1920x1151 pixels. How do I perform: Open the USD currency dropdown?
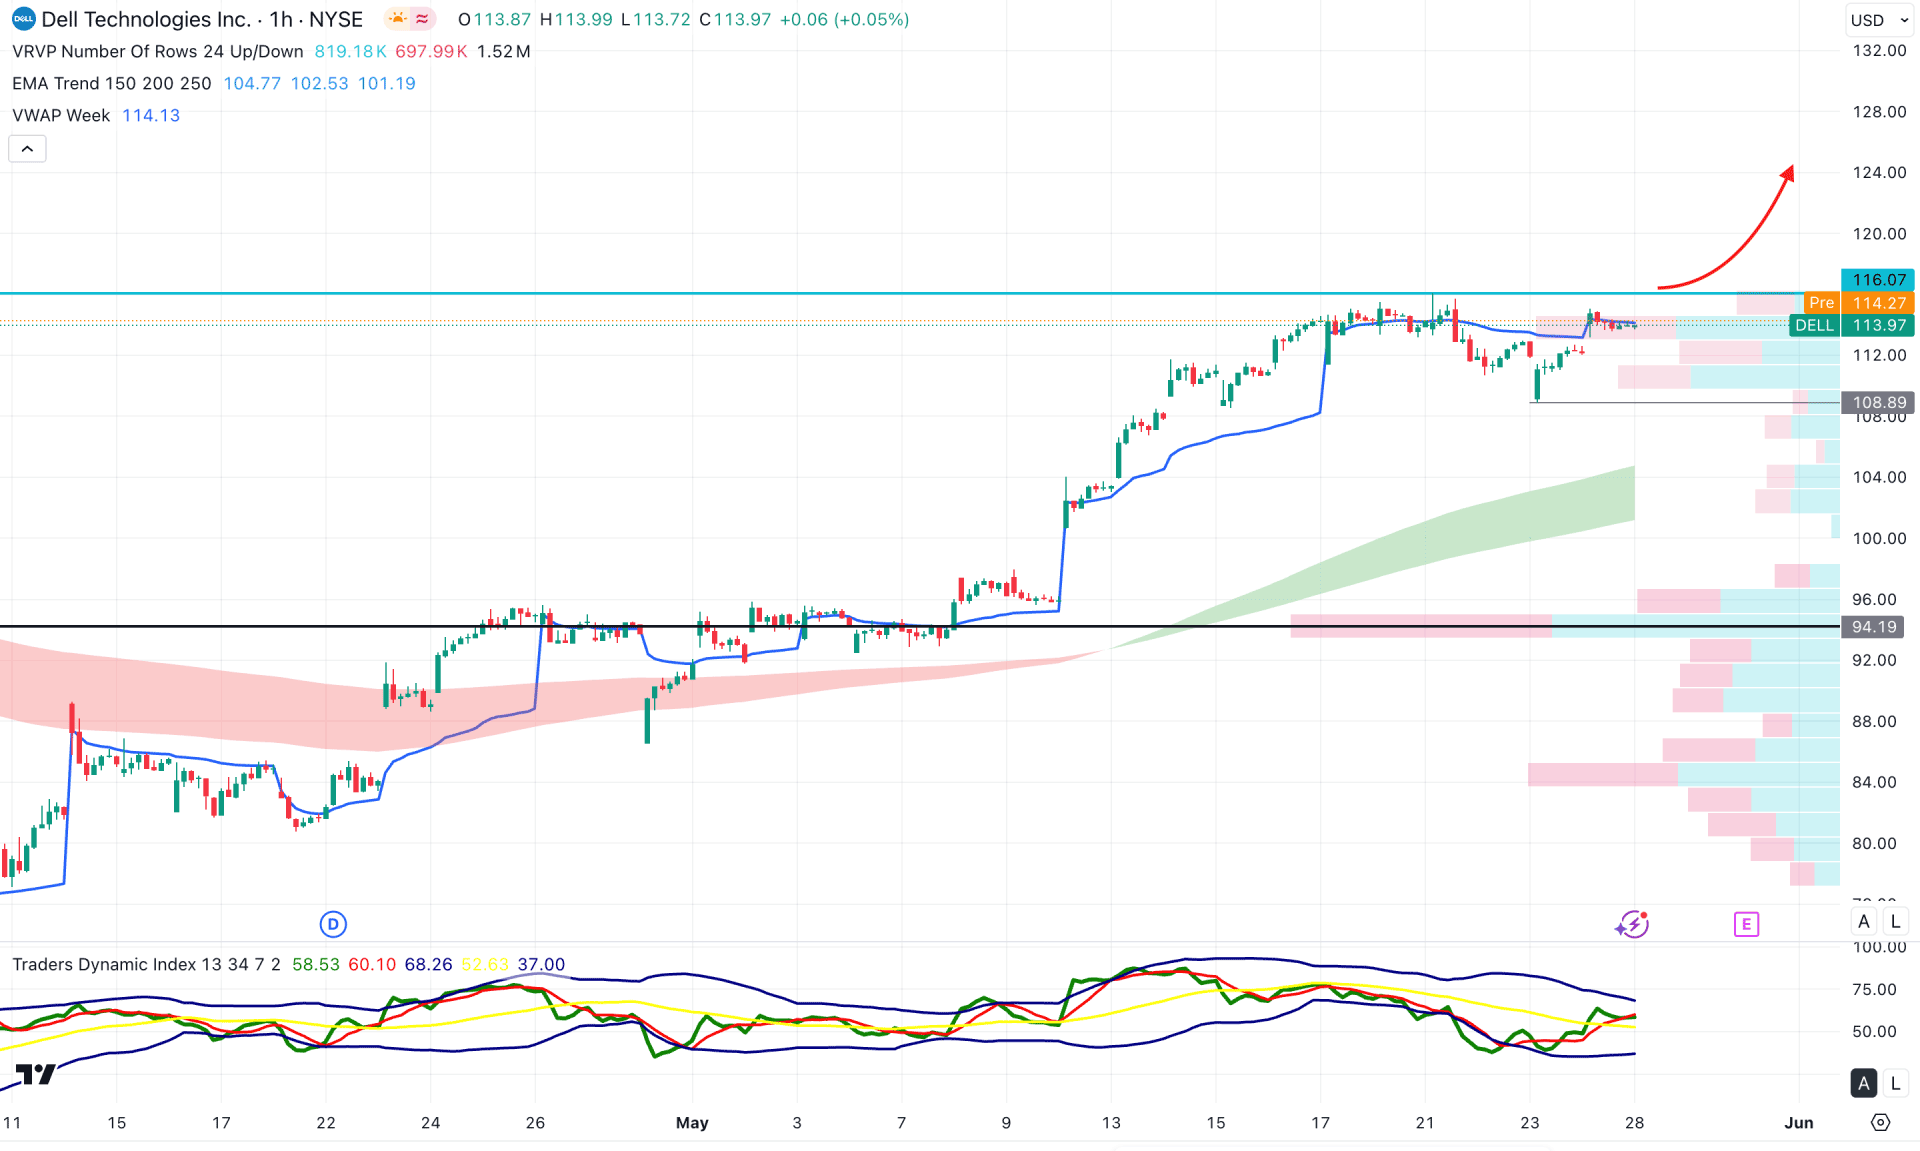pyautogui.click(x=1878, y=19)
